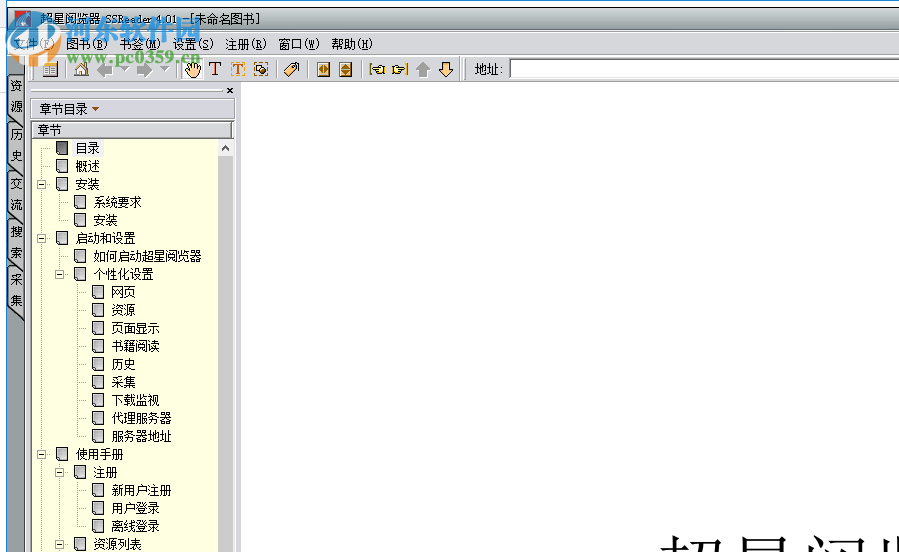Open the 书签(M) menu
The width and height of the screenshot is (899, 552).
[x=140, y=44]
